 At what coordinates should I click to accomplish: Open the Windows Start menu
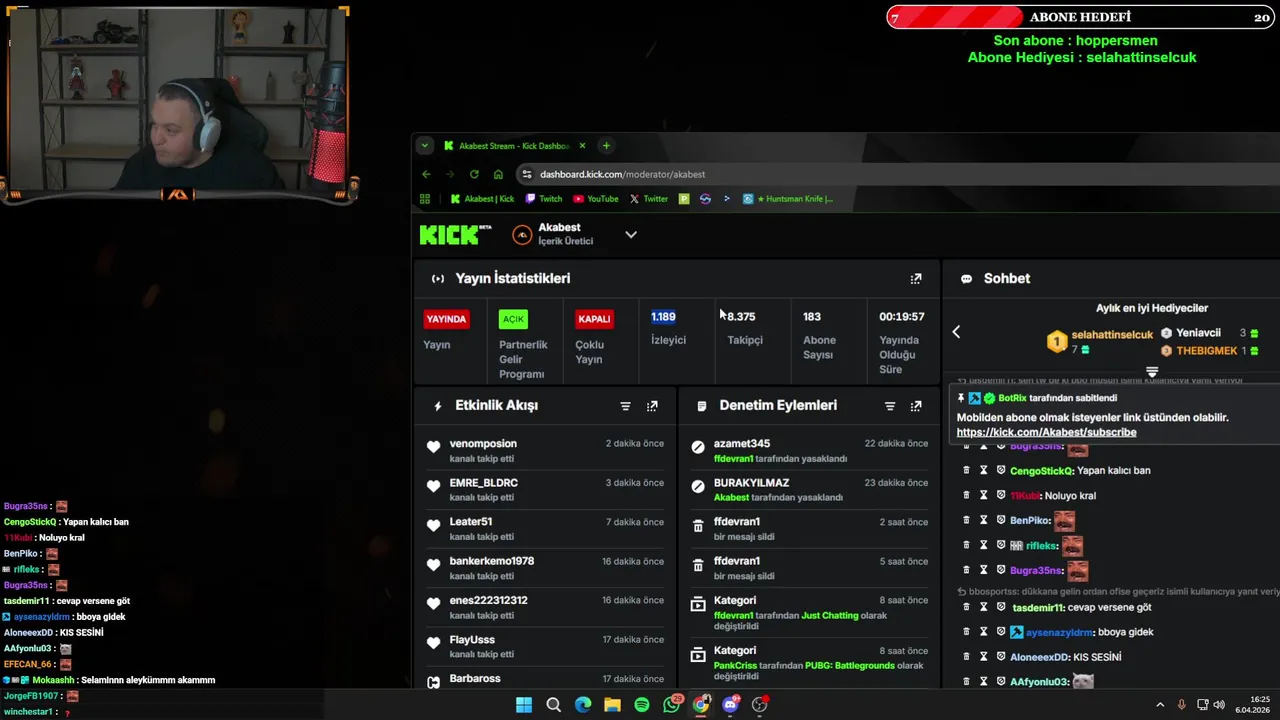point(524,705)
